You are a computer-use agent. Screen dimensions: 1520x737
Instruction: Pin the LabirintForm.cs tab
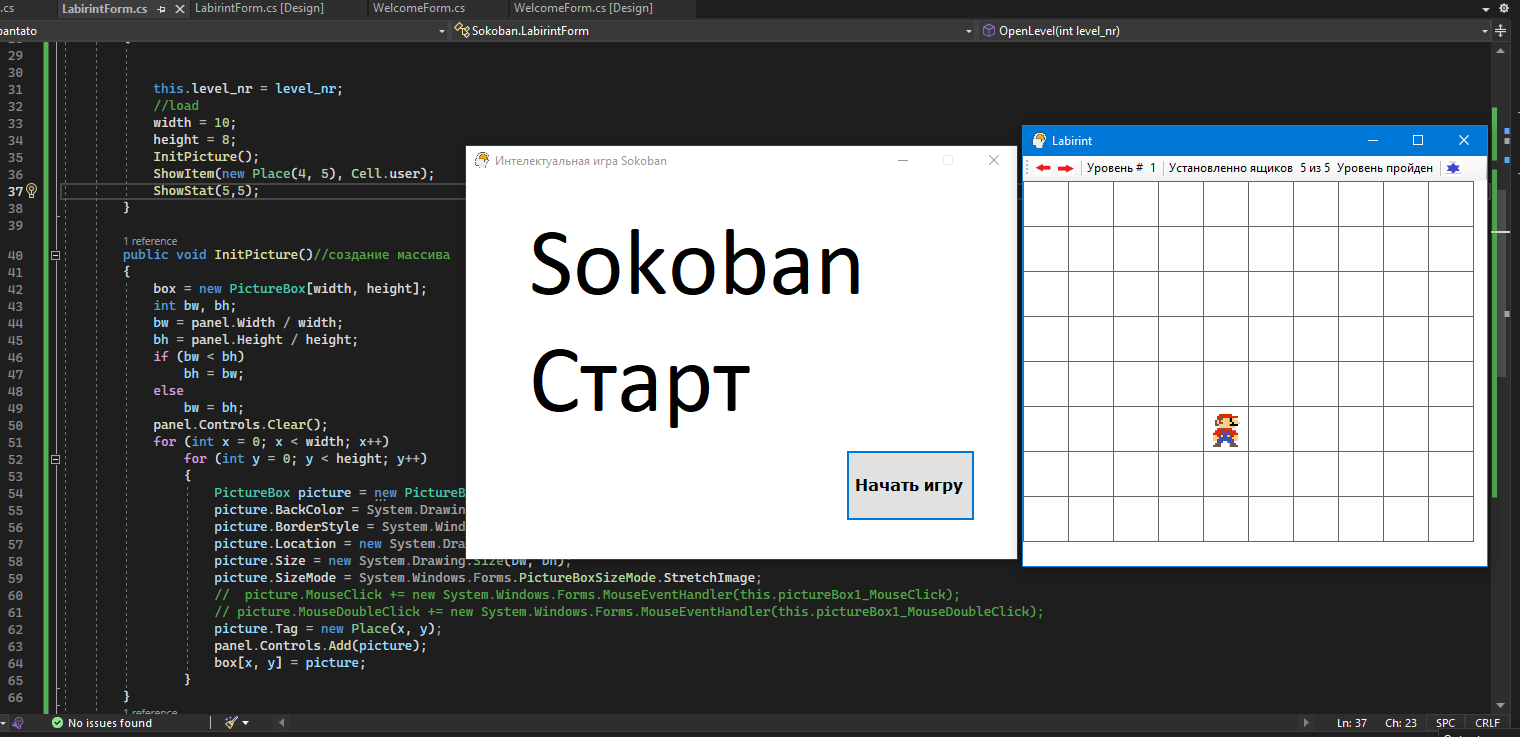point(162,8)
